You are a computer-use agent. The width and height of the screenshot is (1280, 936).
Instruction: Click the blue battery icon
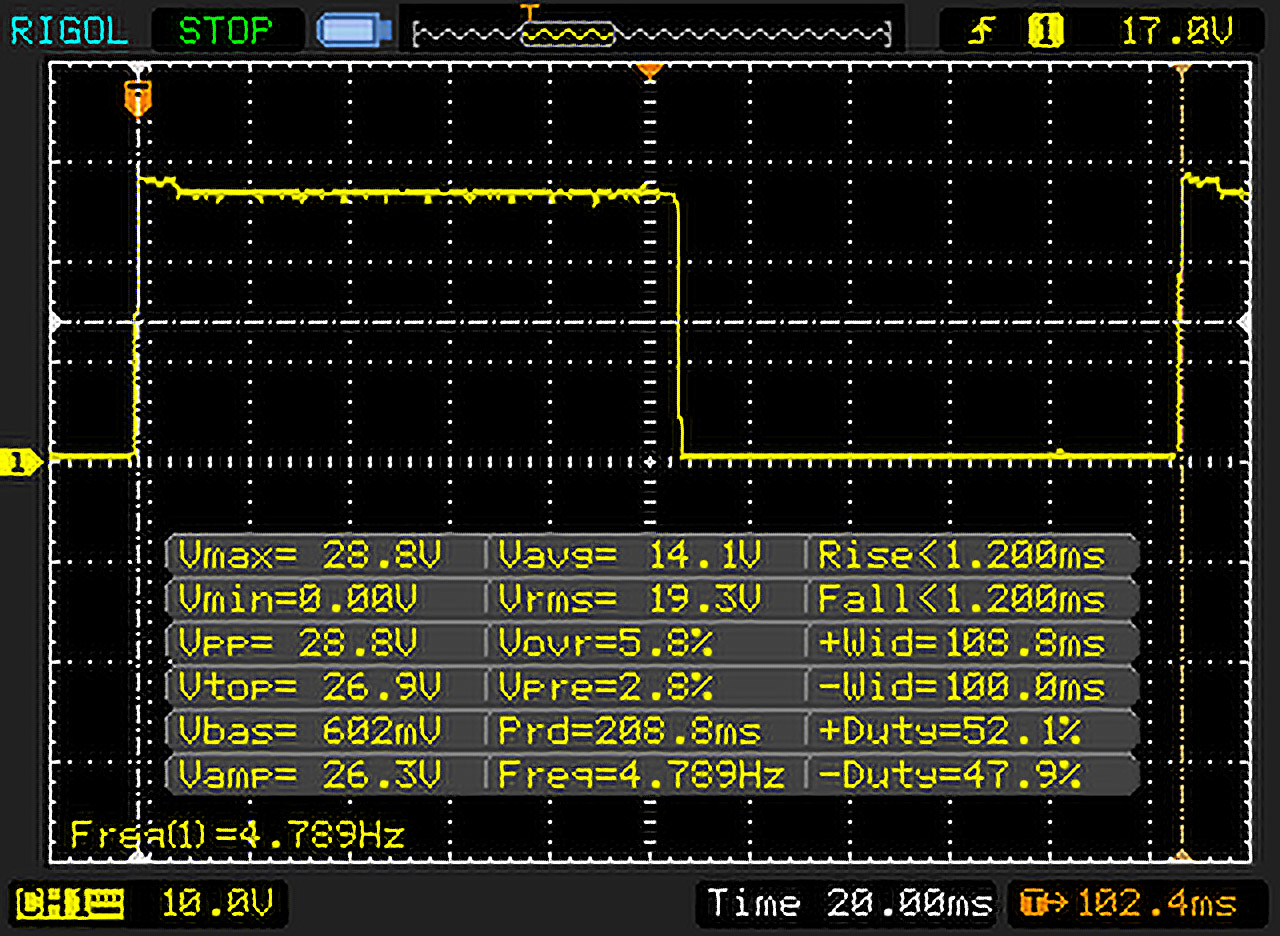point(348,31)
